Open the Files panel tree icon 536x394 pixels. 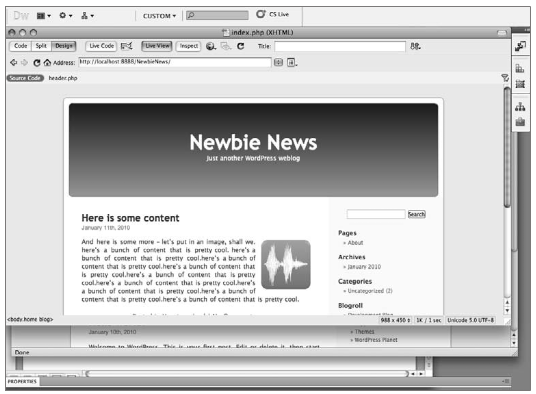pos(520,107)
